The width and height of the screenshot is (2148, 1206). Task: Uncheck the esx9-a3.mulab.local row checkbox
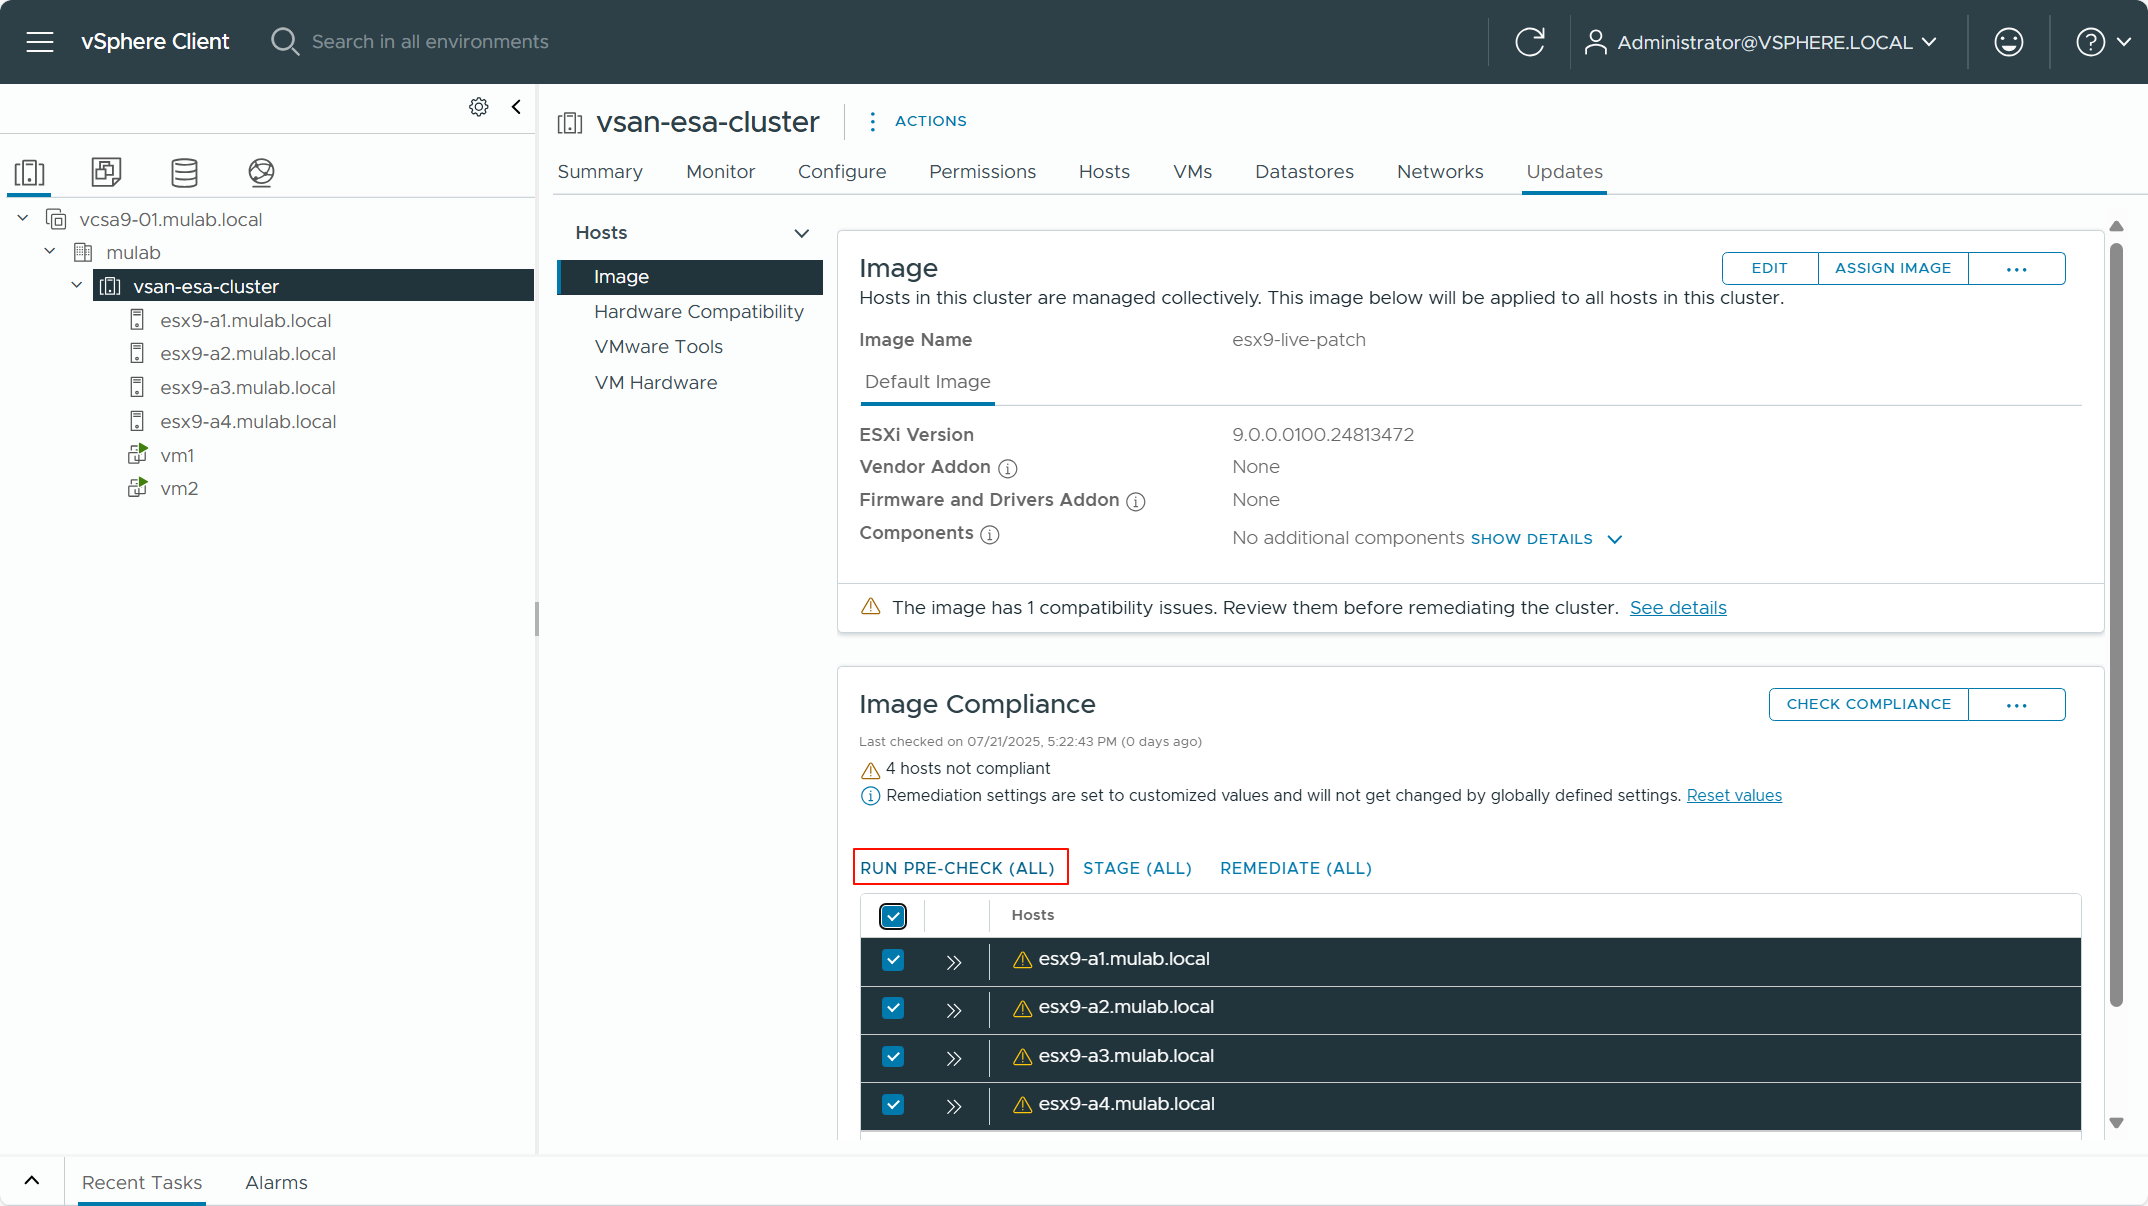coord(893,1056)
